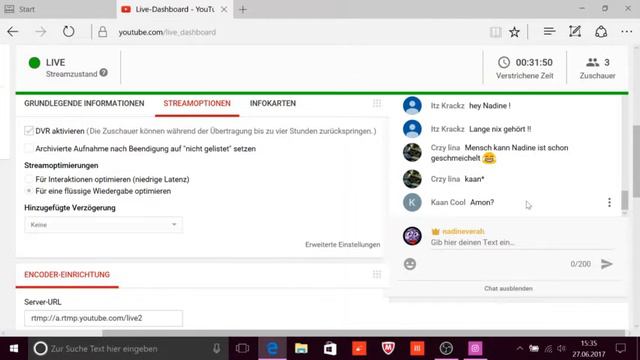Screen dimensions: 640x360
Task: Select Für eine flüssige Wiedergabe optimieren
Action: [29, 191]
